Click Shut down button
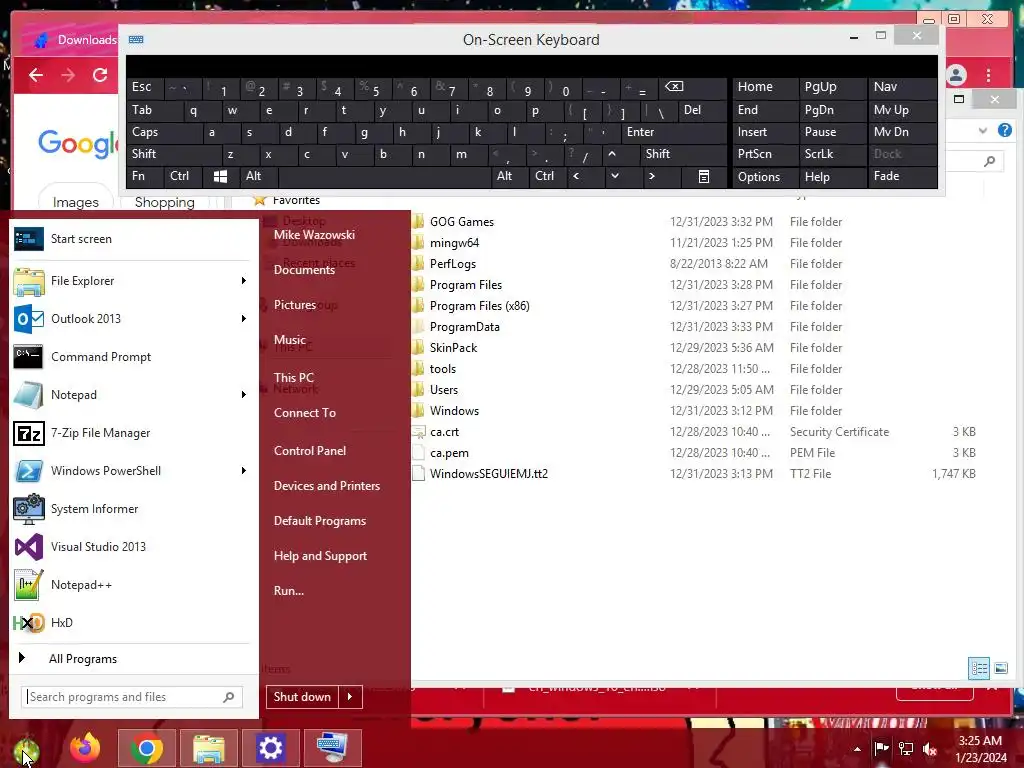 tap(302, 697)
